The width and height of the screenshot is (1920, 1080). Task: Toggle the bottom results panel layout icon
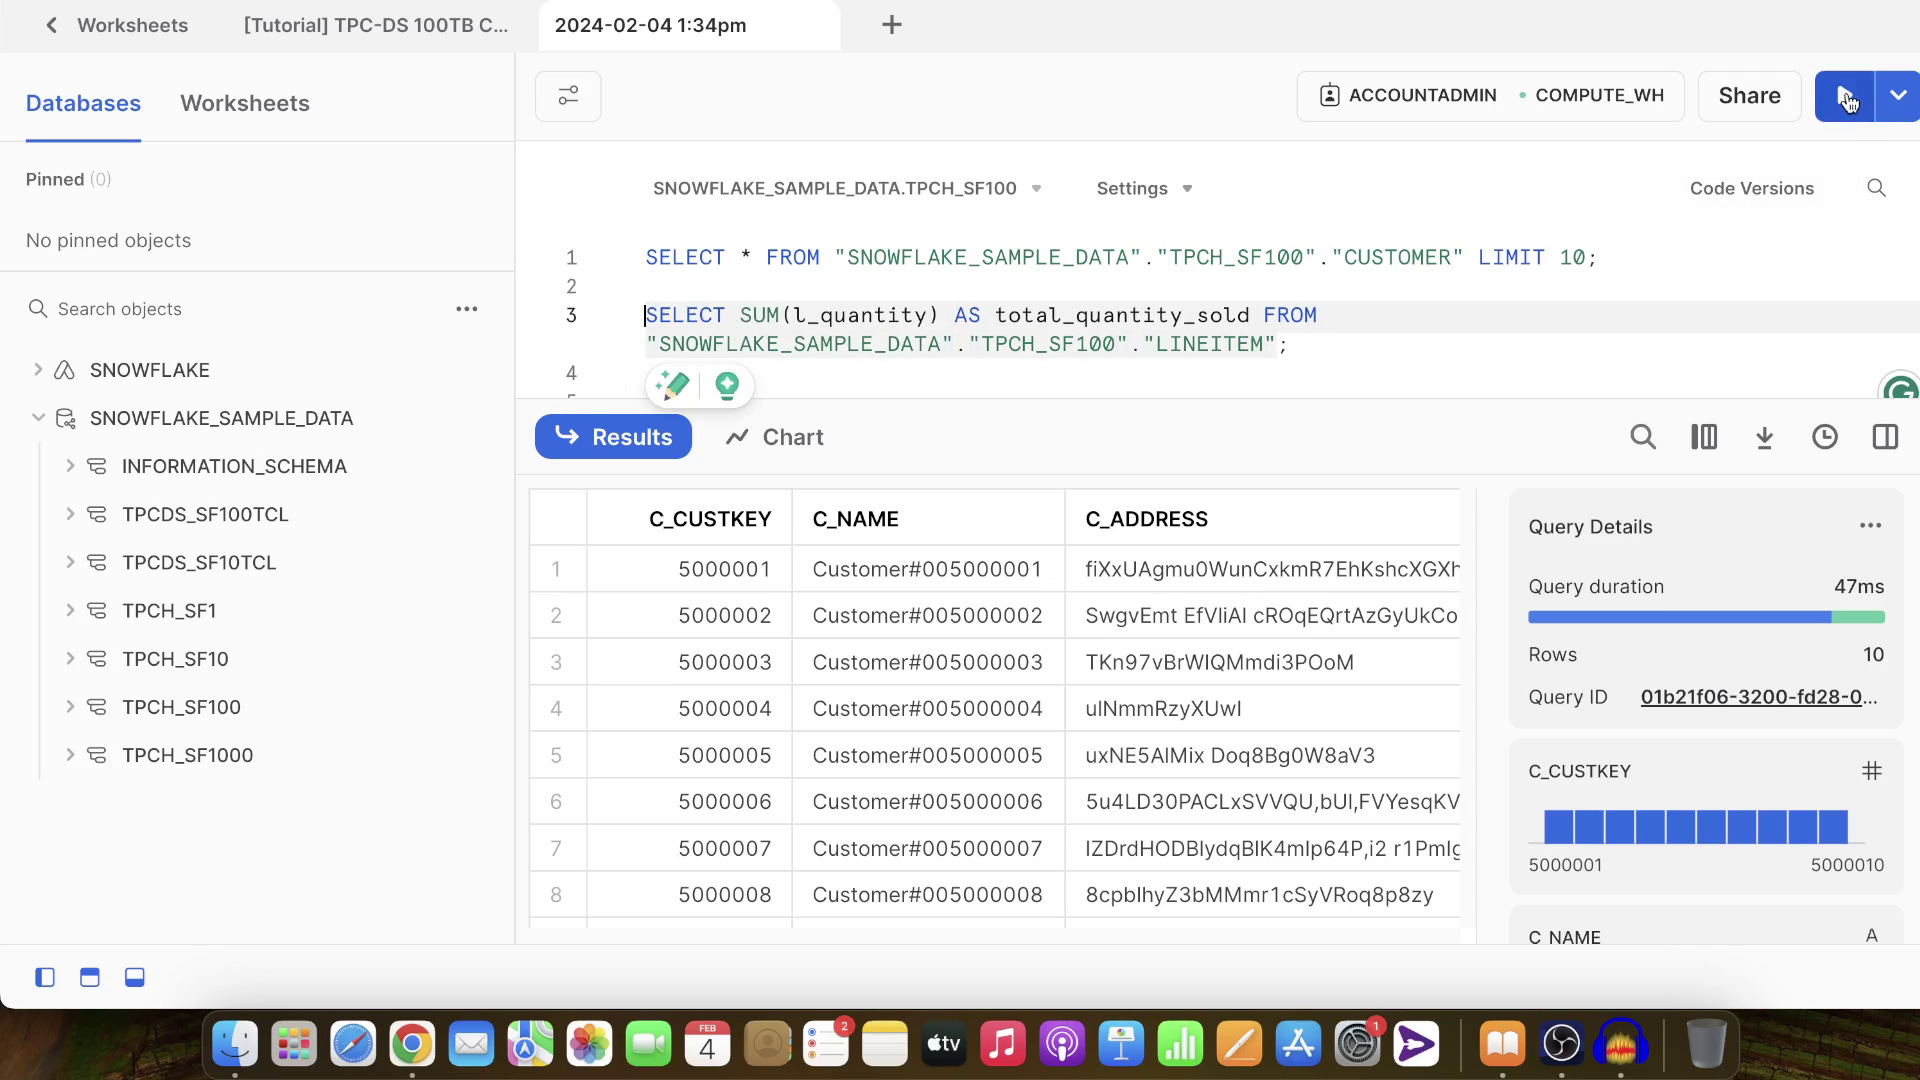pyautogui.click(x=135, y=977)
